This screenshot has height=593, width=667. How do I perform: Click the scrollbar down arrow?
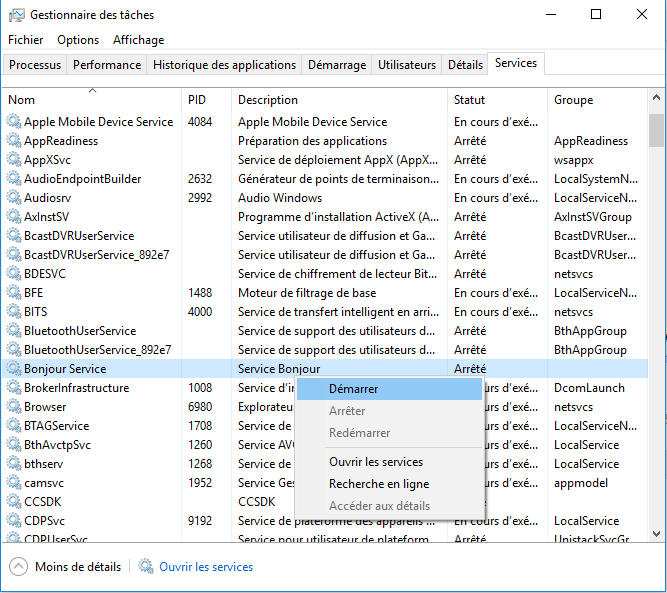656,533
